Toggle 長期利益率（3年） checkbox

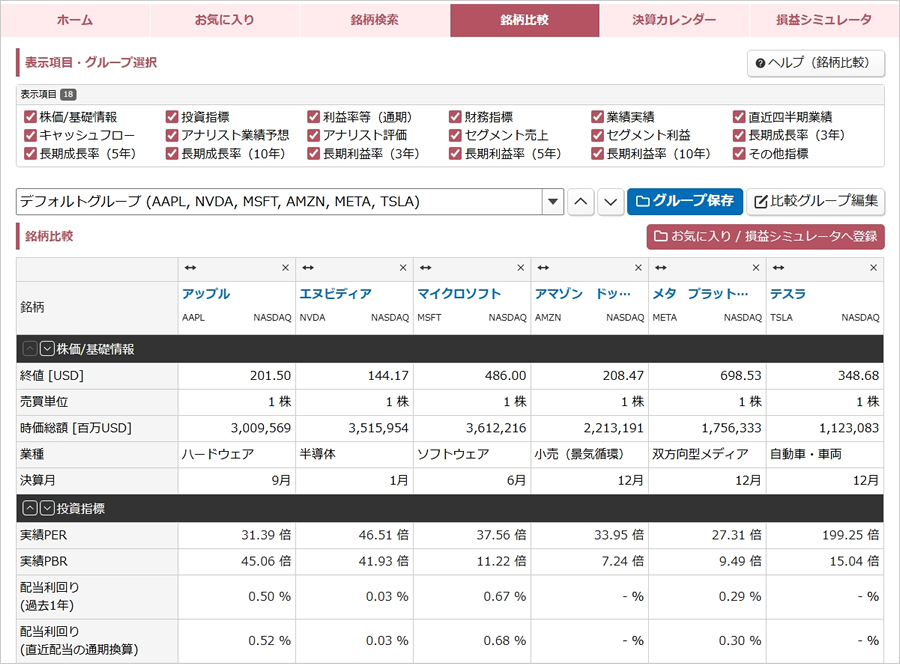point(313,154)
